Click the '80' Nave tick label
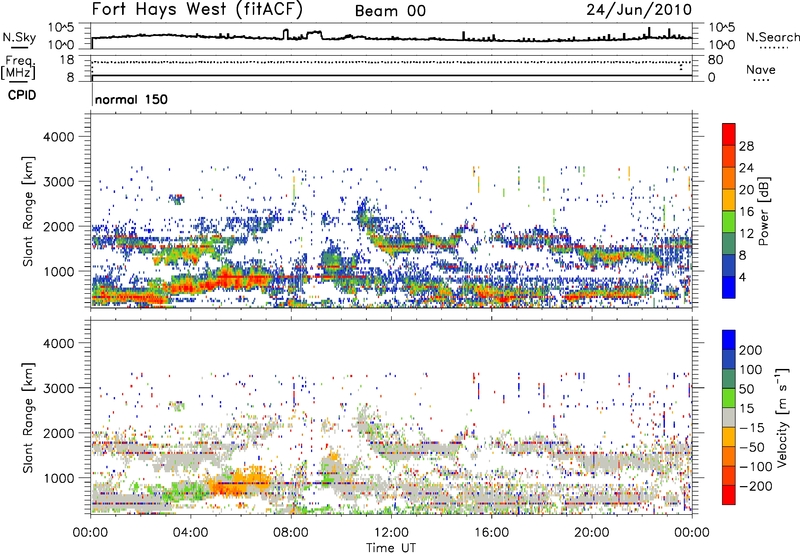The height and width of the screenshot is (554, 800). pos(715,60)
